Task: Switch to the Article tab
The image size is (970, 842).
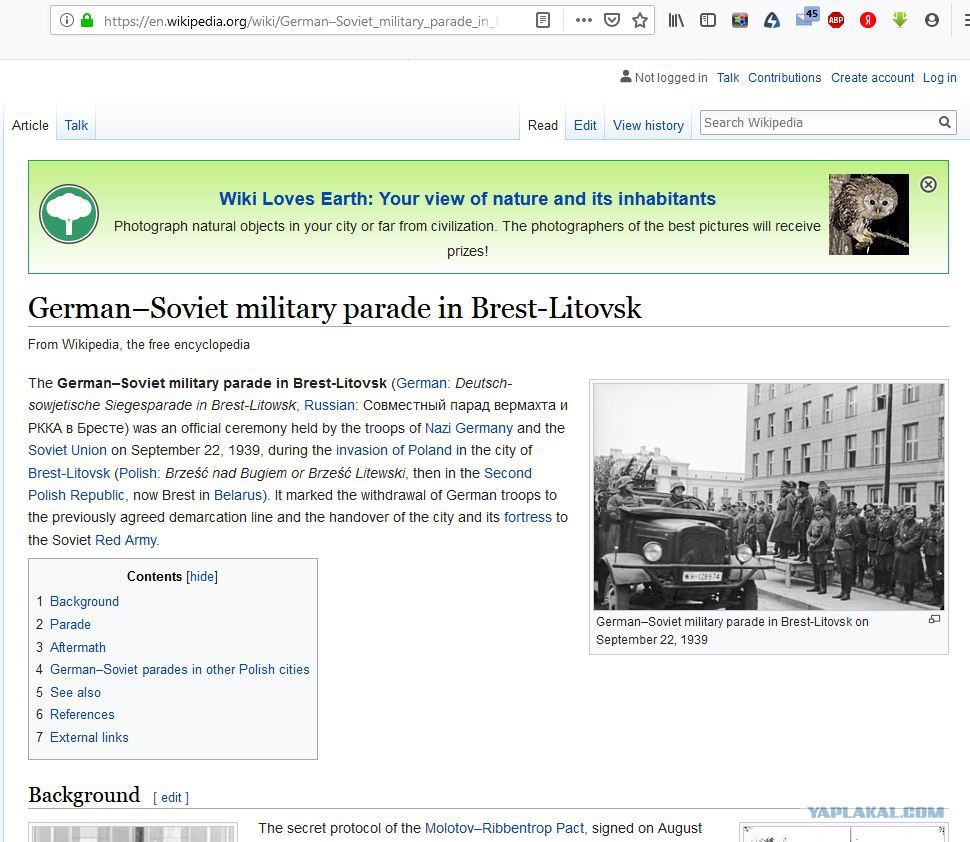Action: [x=30, y=125]
